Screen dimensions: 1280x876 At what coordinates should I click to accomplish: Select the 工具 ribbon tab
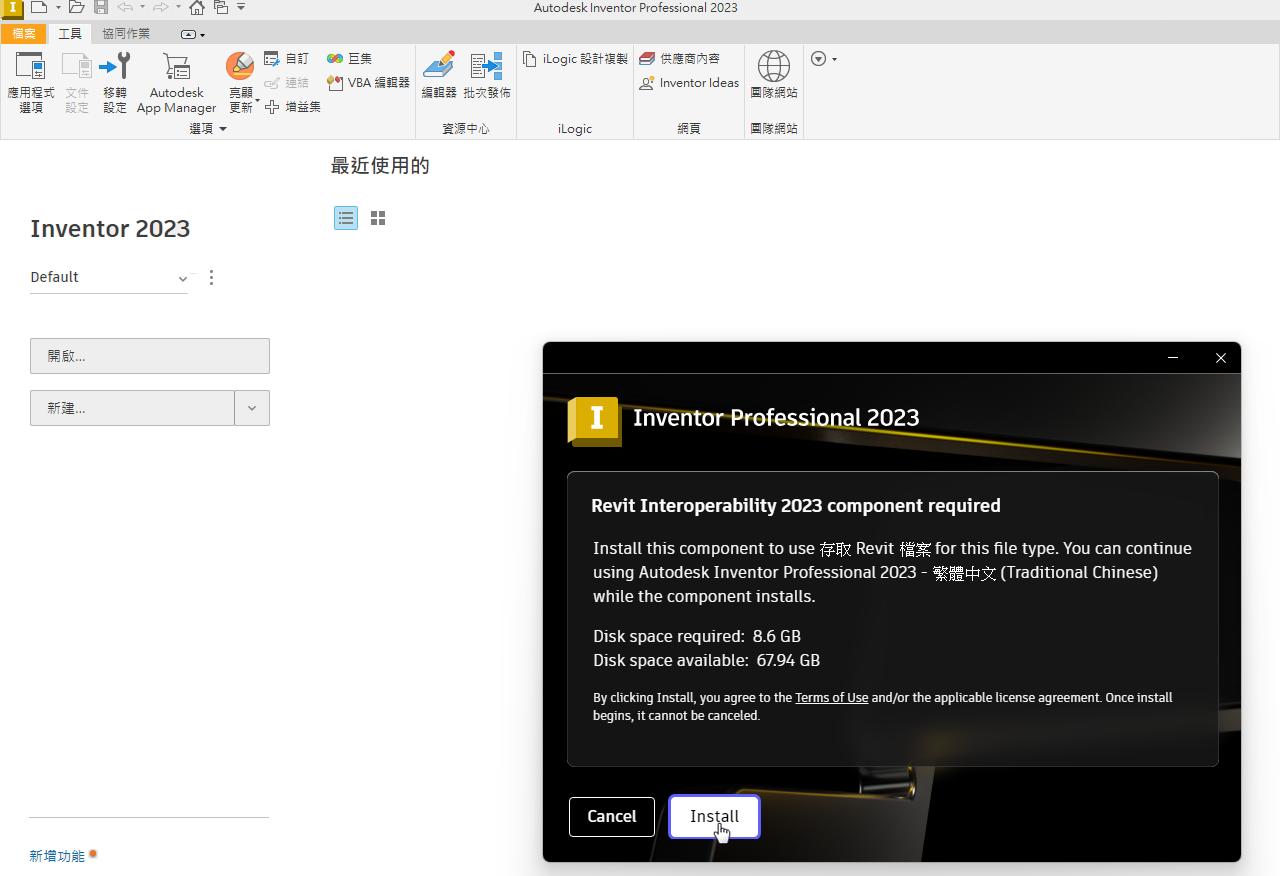tap(70, 34)
